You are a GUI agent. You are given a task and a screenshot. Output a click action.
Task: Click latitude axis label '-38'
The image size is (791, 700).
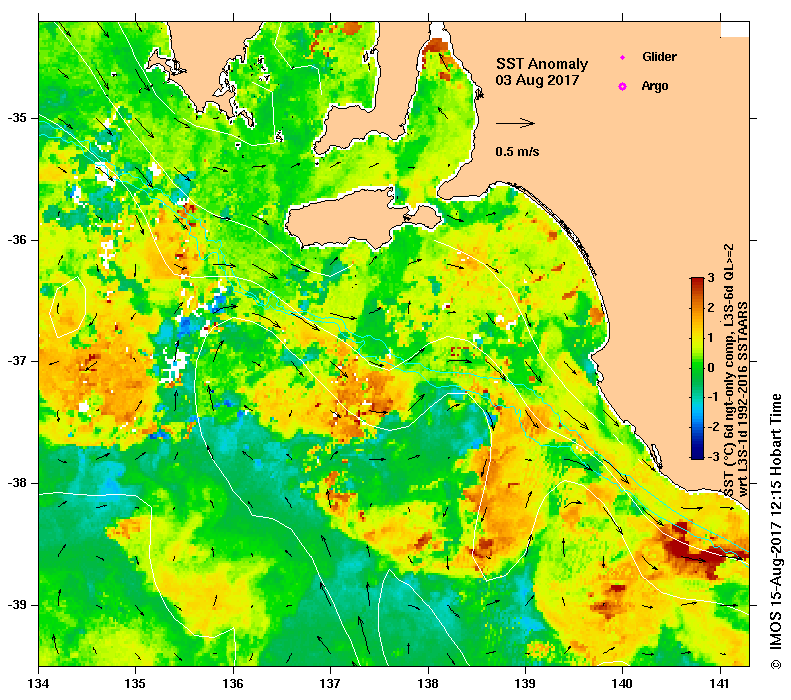(x=16, y=483)
